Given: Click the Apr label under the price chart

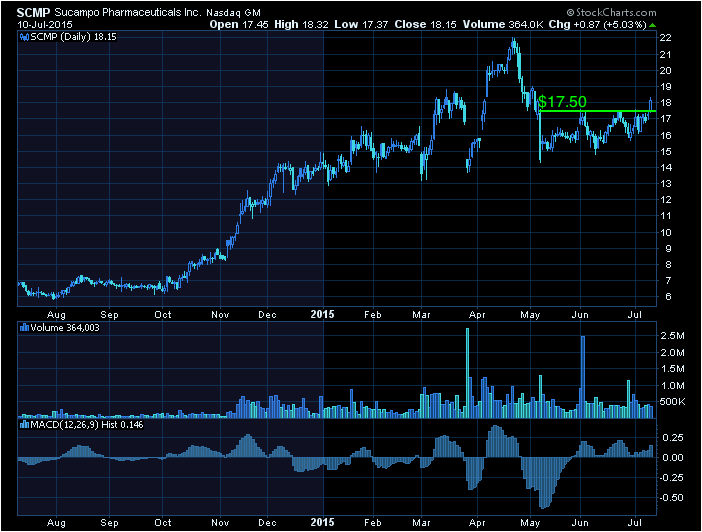Looking at the screenshot, I should [x=477, y=315].
